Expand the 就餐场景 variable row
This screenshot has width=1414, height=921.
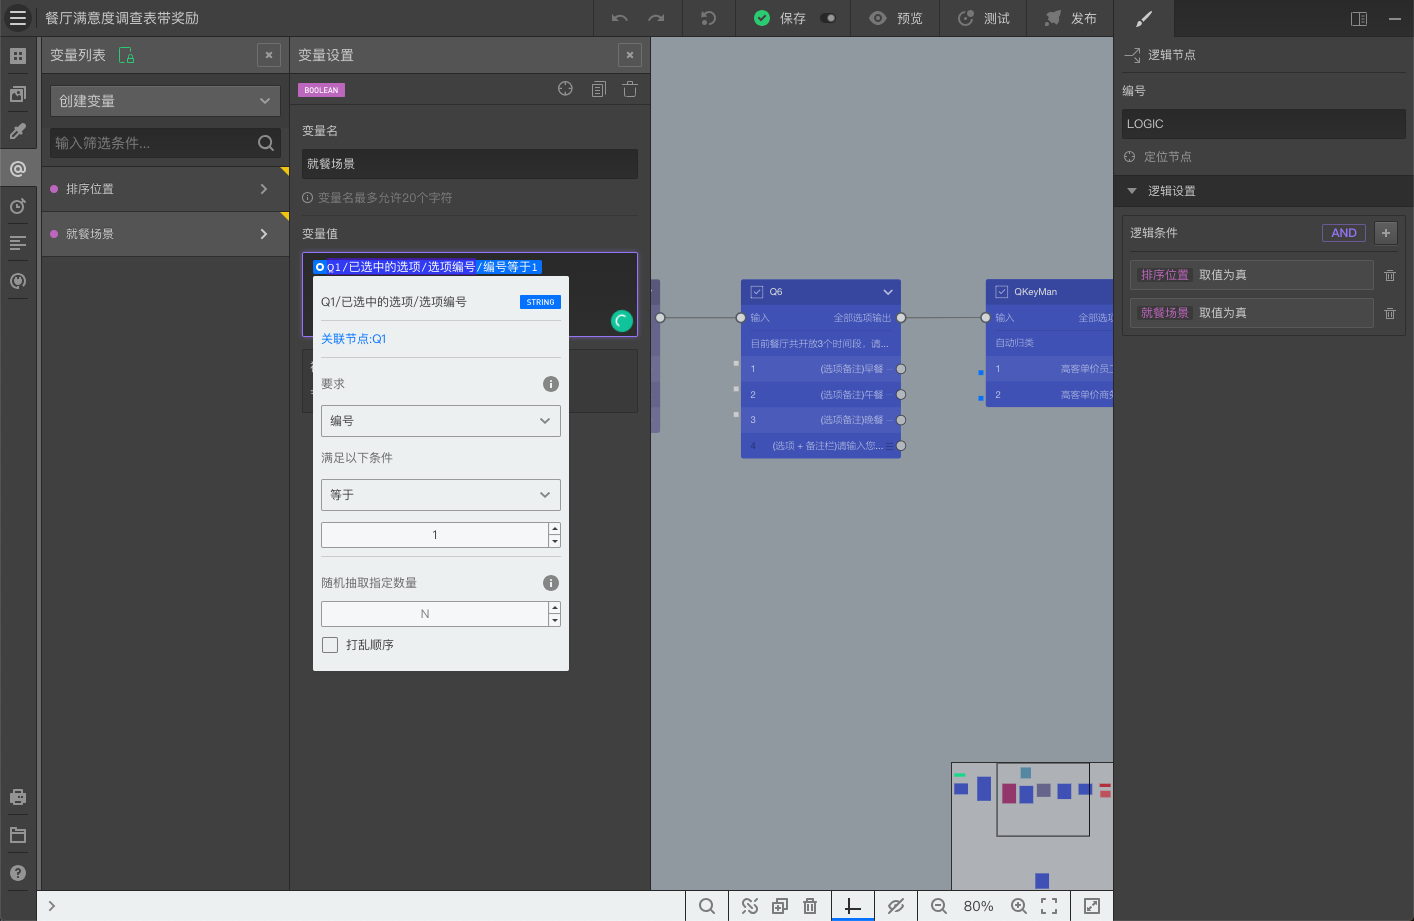264,234
